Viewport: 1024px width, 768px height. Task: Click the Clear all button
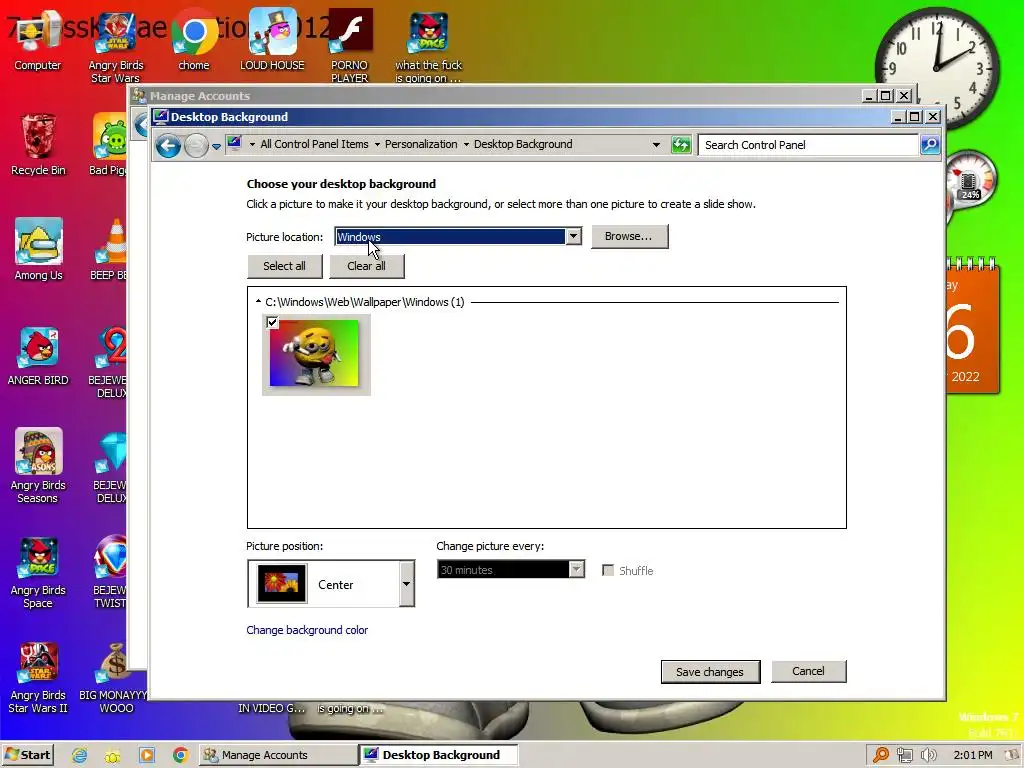[366, 266]
